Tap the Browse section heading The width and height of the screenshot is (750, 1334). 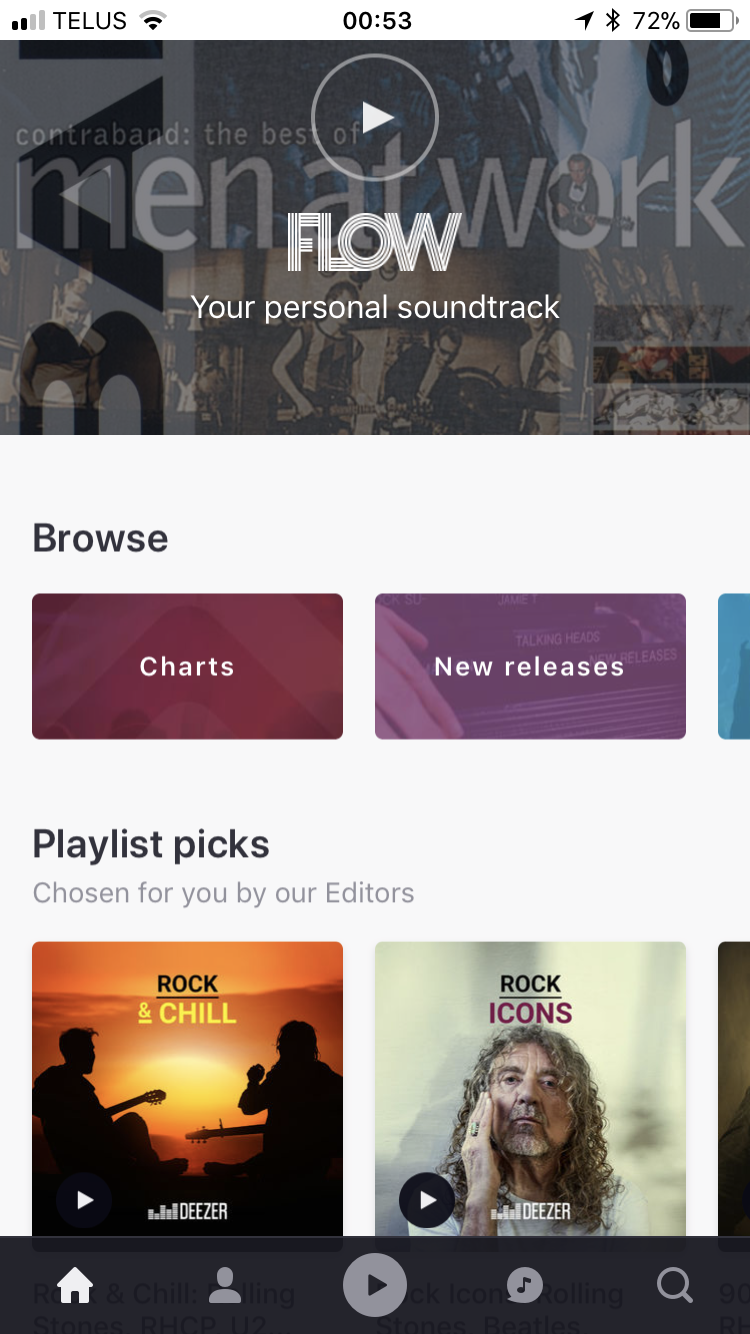(x=100, y=538)
